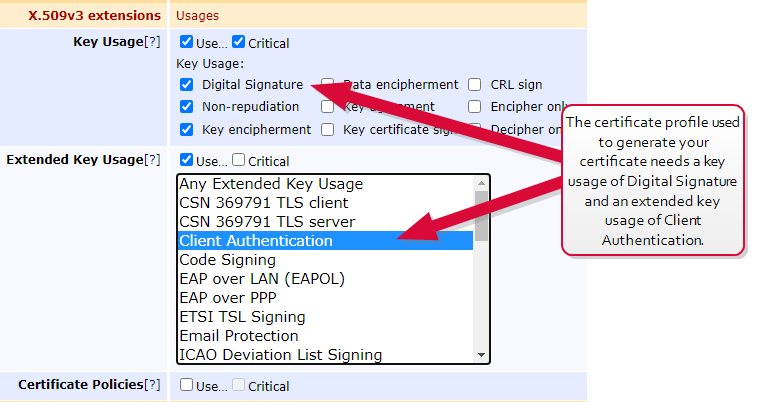Uncheck the Key encipherment checkbox

tap(187, 129)
